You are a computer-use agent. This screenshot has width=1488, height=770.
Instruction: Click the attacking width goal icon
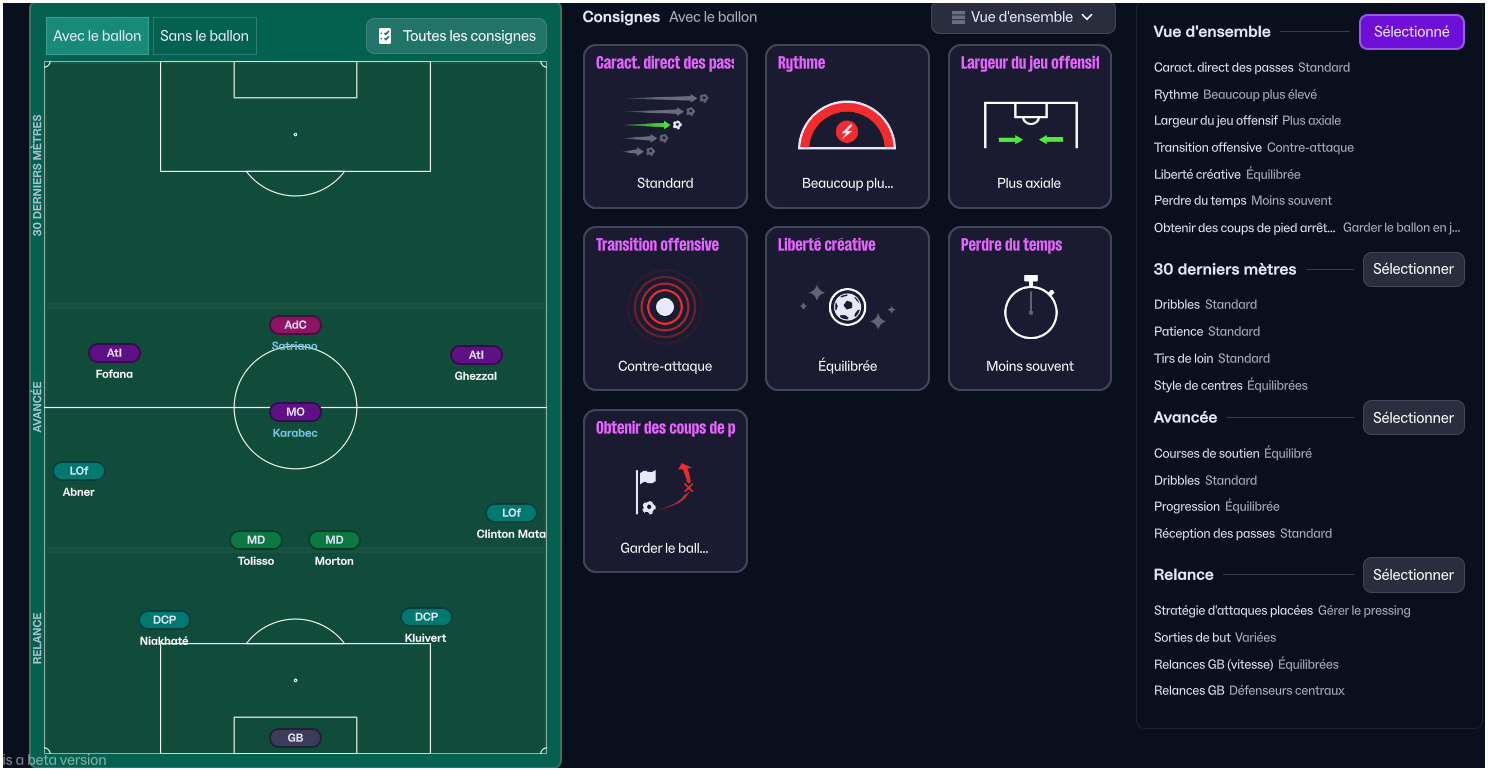point(1030,125)
